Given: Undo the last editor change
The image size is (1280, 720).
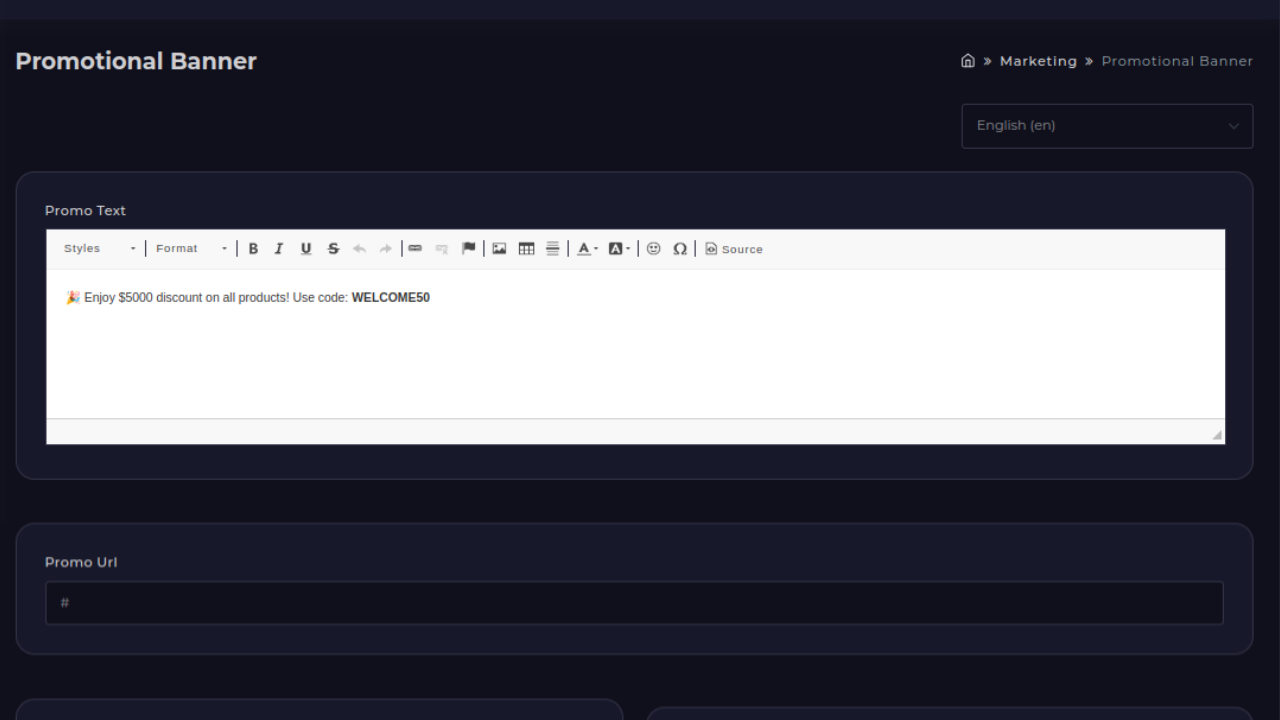Looking at the screenshot, I should pos(359,248).
